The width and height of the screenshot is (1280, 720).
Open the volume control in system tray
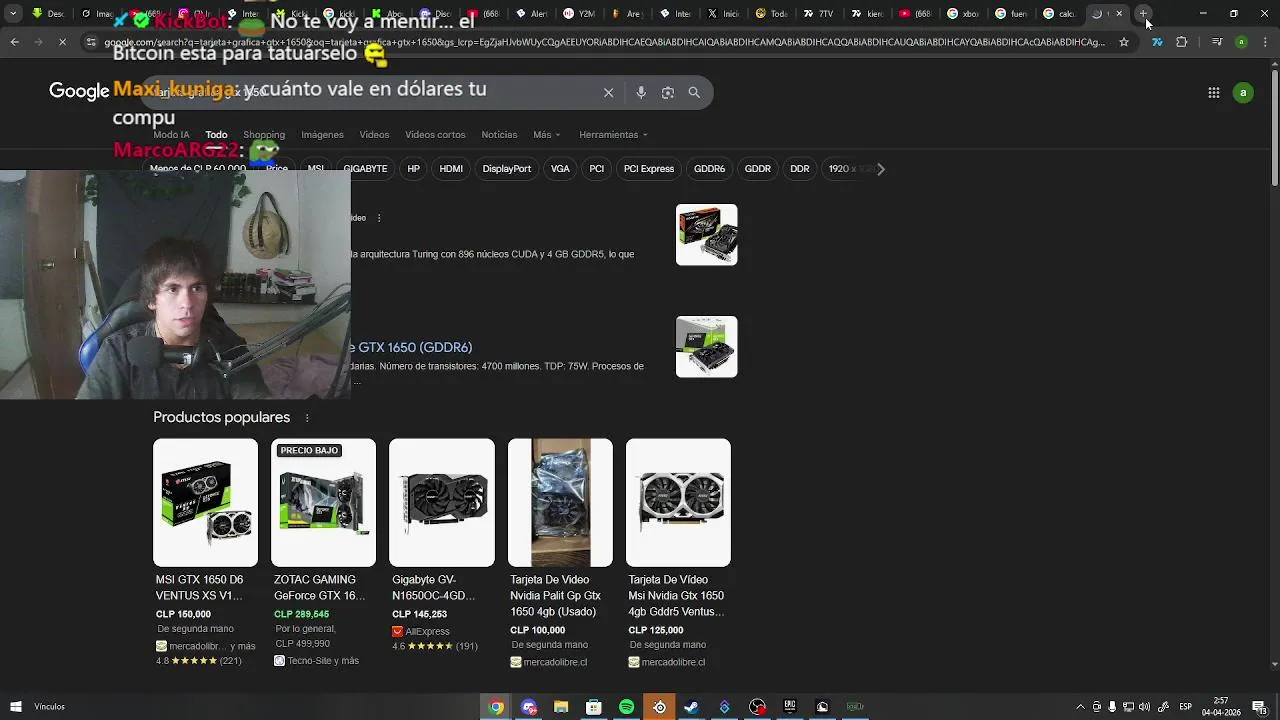point(1144,707)
